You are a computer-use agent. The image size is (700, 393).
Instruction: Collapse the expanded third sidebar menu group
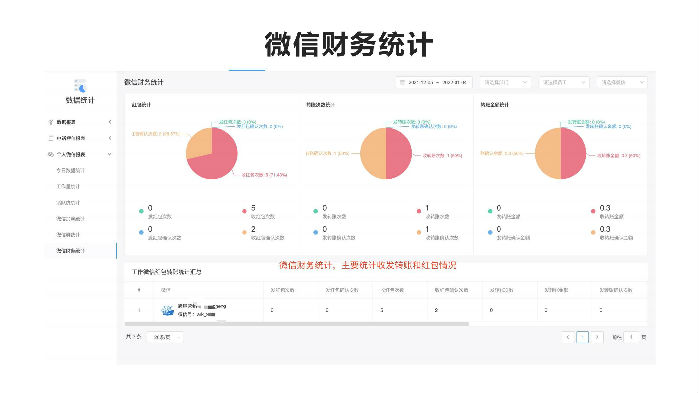pyautogui.click(x=110, y=154)
